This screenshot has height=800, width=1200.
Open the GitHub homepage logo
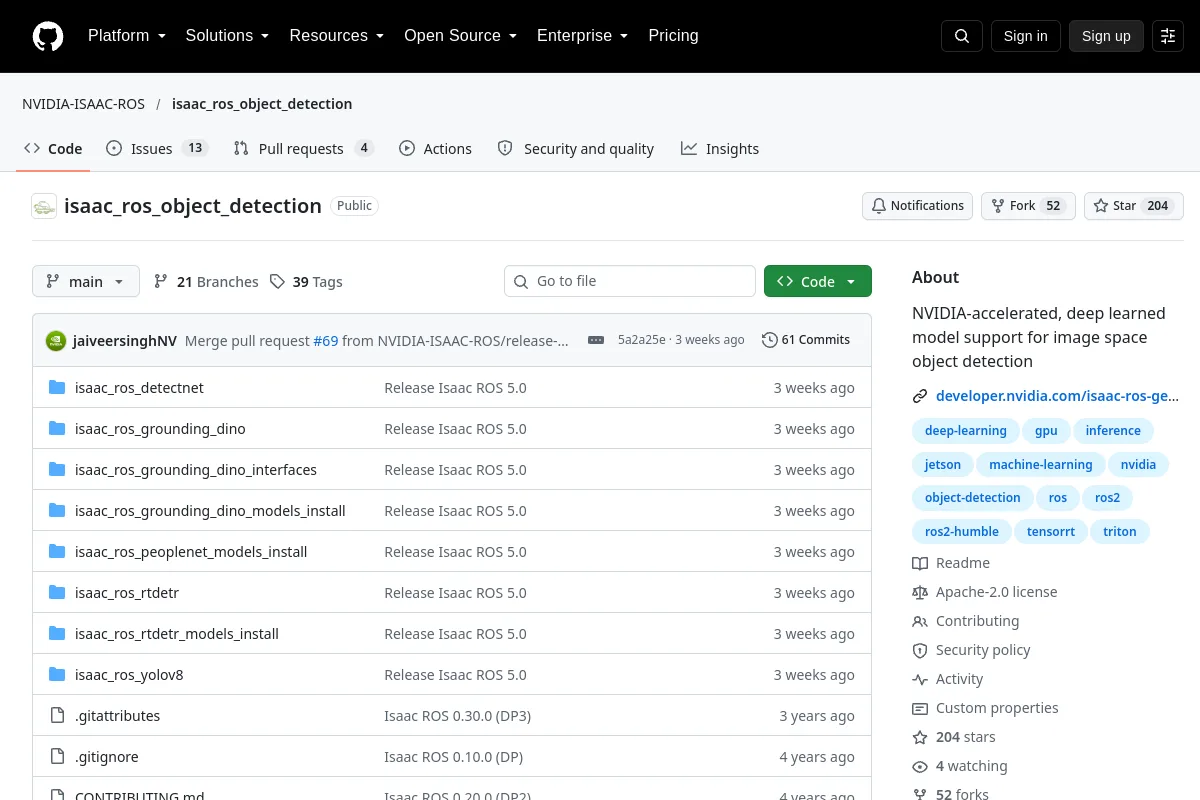pyautogui.click(x=48, y=36)
